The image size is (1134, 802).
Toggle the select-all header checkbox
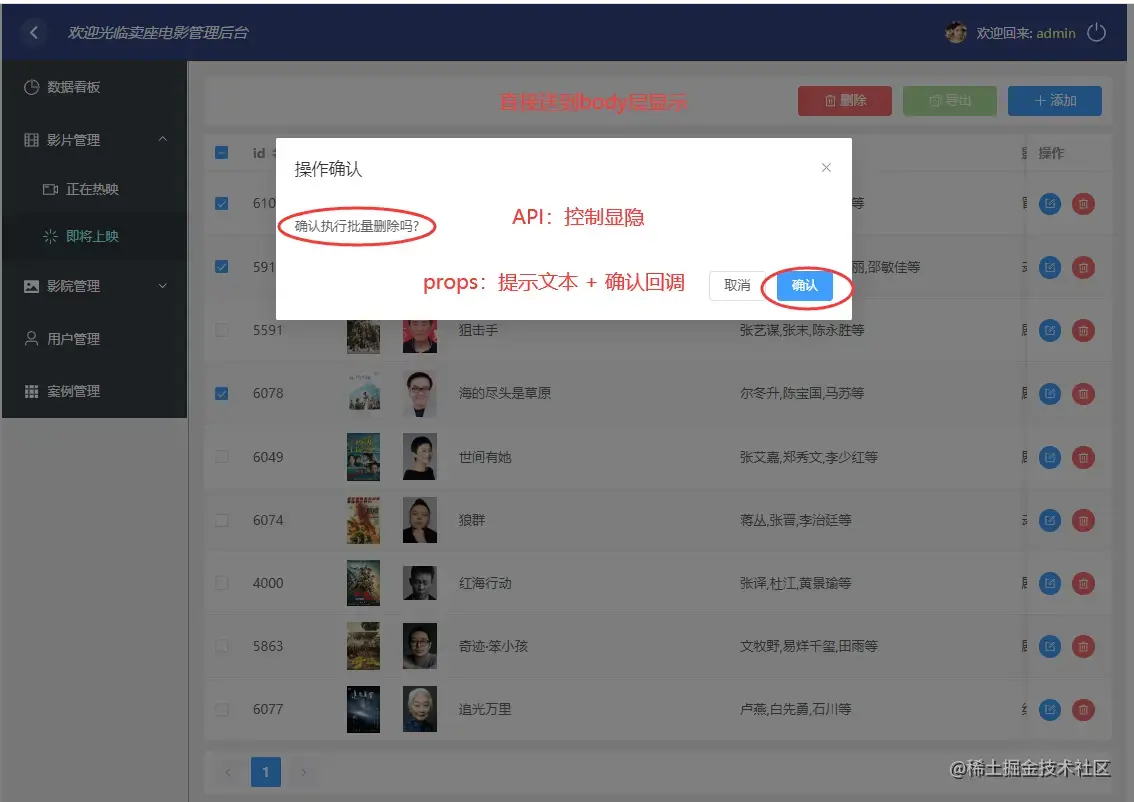click(x=221, y=153)
